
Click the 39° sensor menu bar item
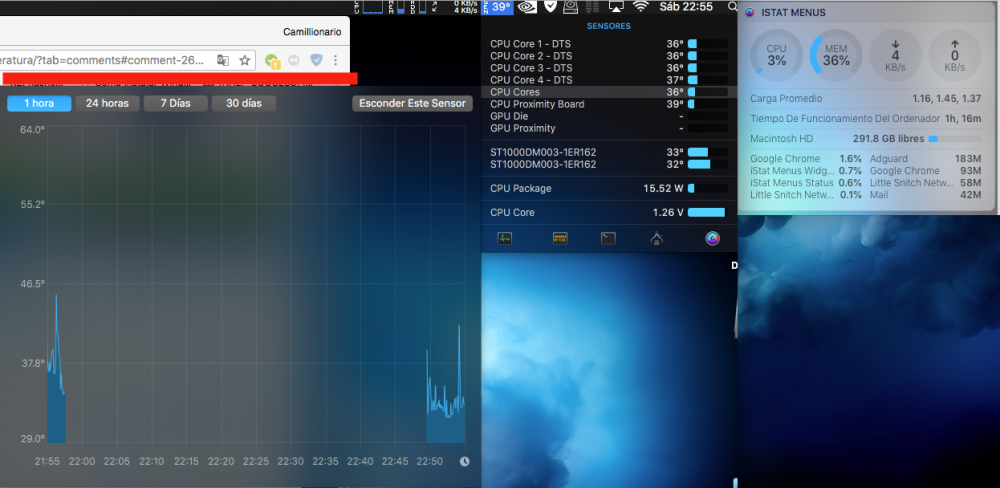[497, 7]
